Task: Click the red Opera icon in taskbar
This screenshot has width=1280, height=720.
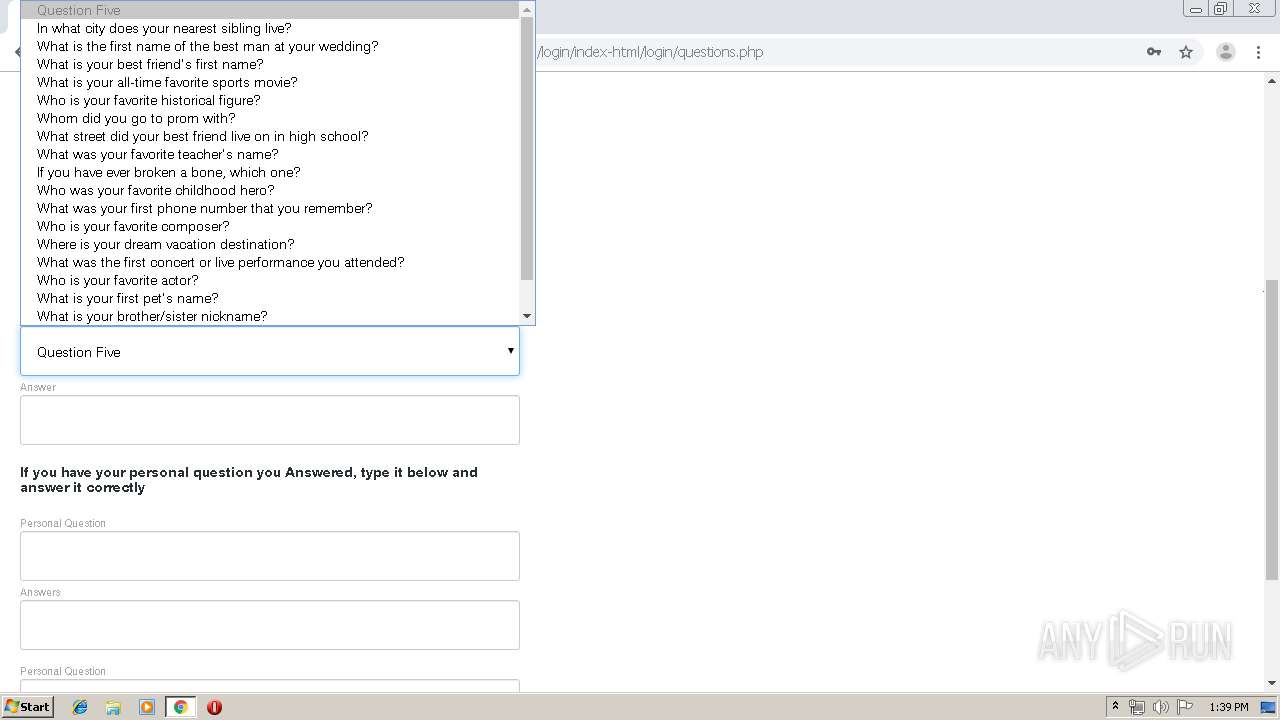Action: (214, 707)
